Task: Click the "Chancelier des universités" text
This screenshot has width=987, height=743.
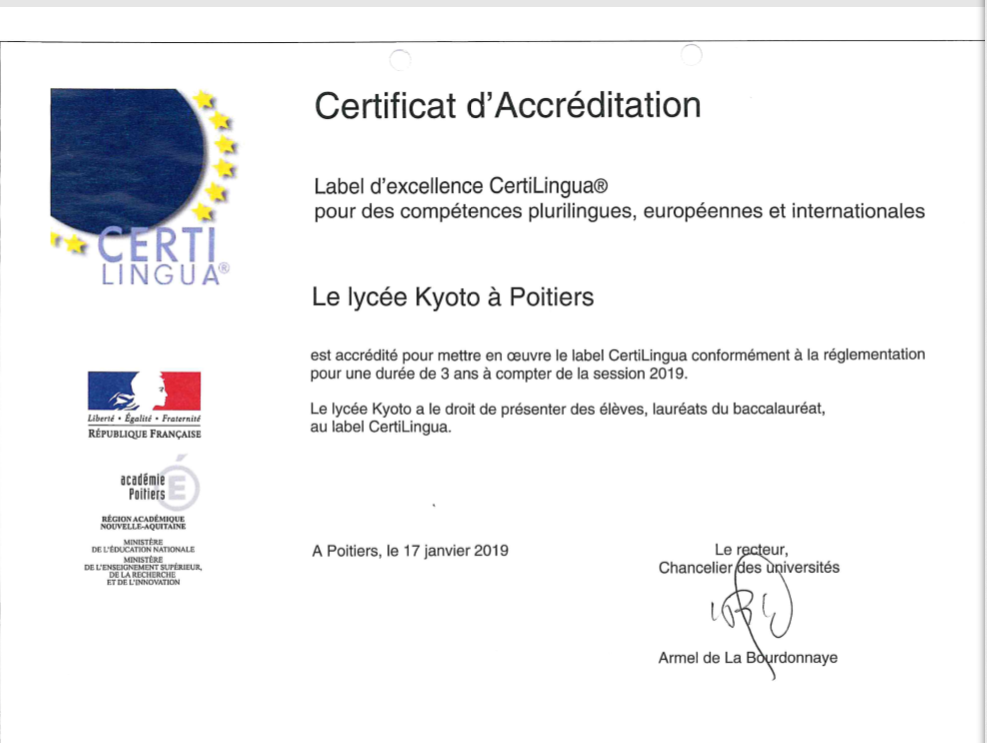Action: 748,567
